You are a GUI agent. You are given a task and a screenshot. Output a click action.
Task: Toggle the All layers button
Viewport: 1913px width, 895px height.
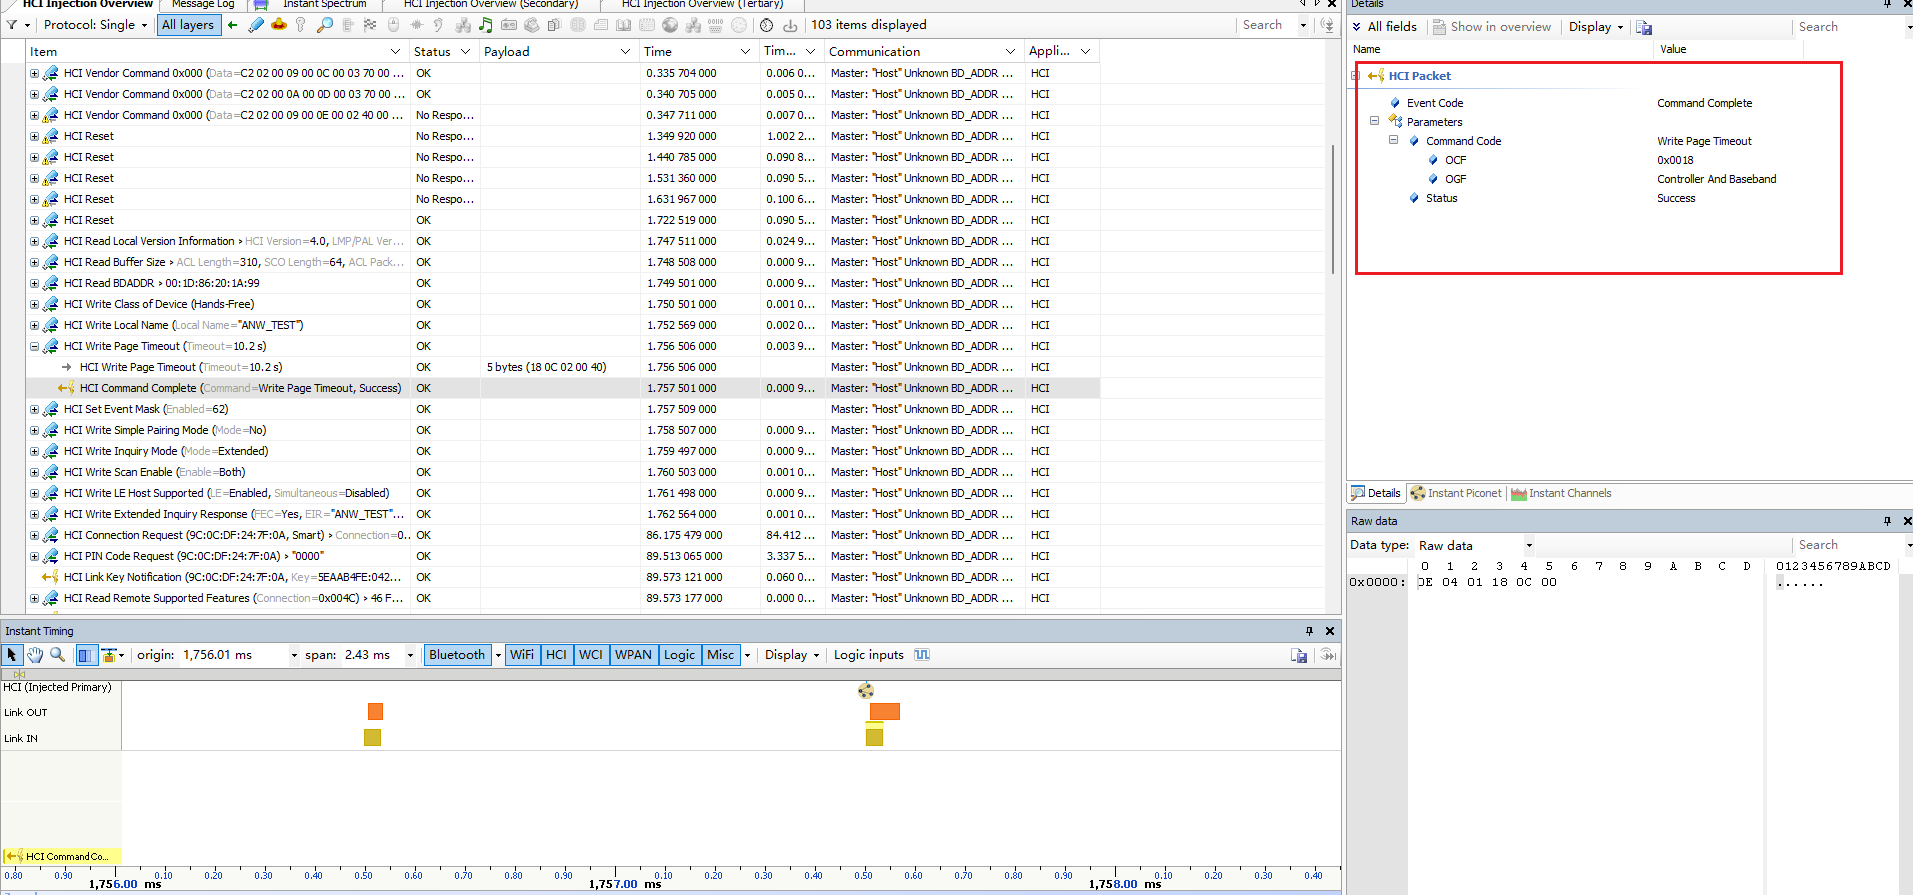pos(188,25)
